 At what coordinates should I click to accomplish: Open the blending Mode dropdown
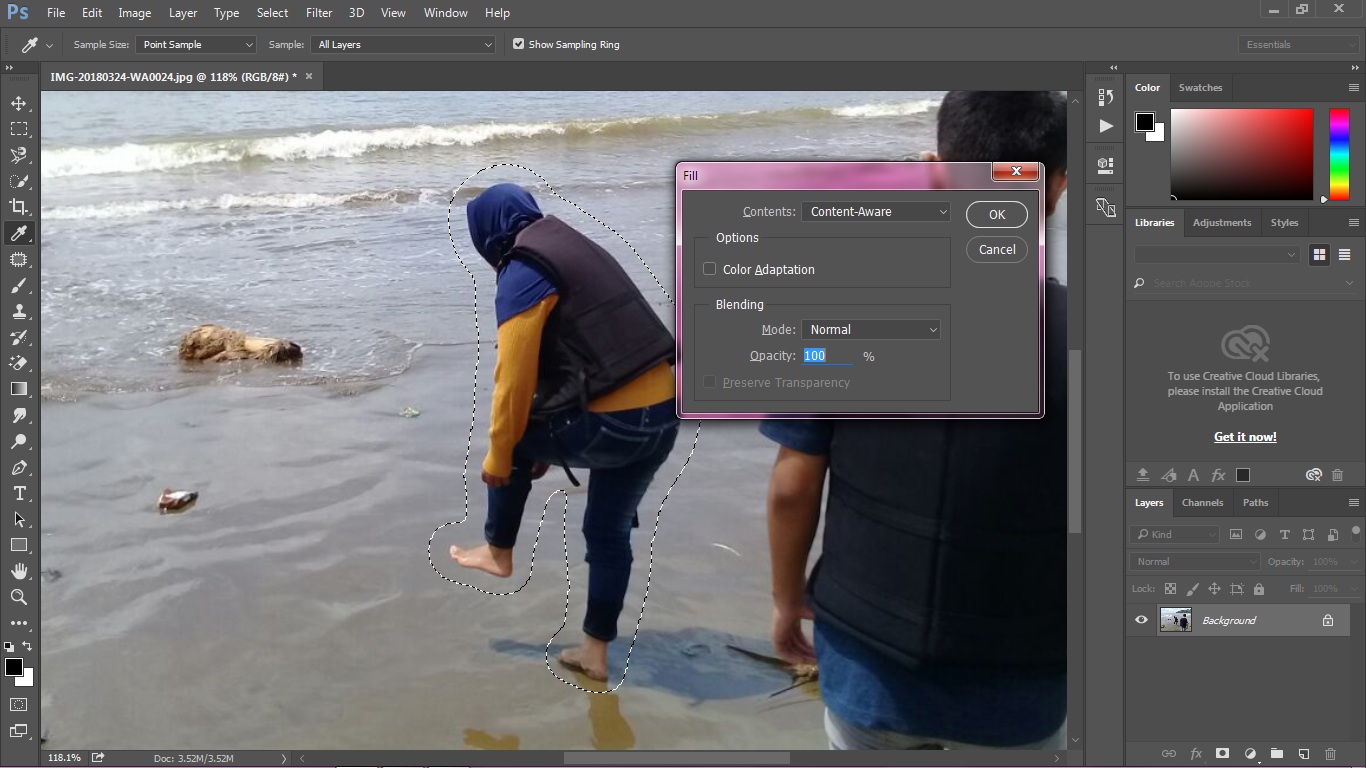[869, 329]
